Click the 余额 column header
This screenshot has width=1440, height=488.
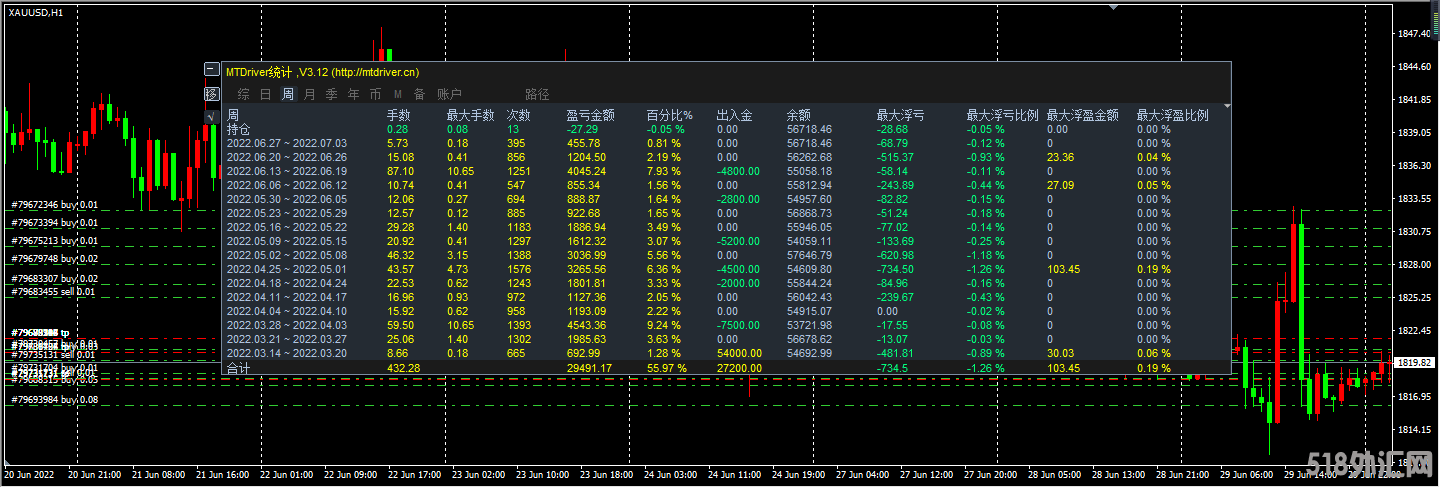click(799, 115)
